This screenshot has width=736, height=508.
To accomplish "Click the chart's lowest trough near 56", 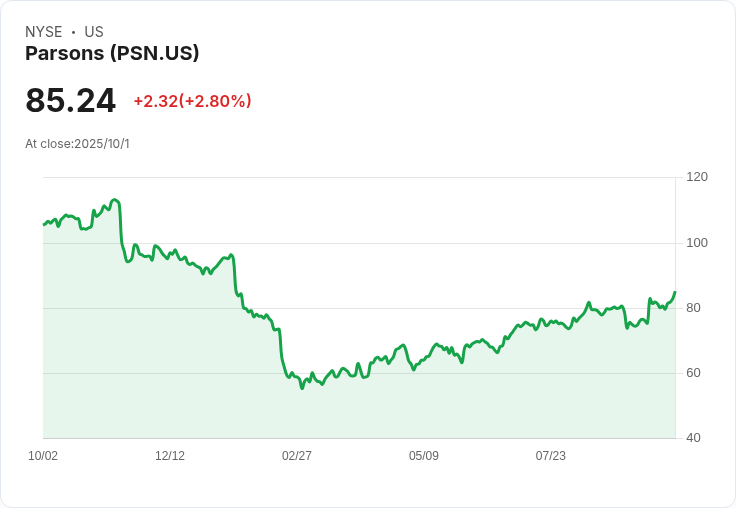I will point(302,388).
